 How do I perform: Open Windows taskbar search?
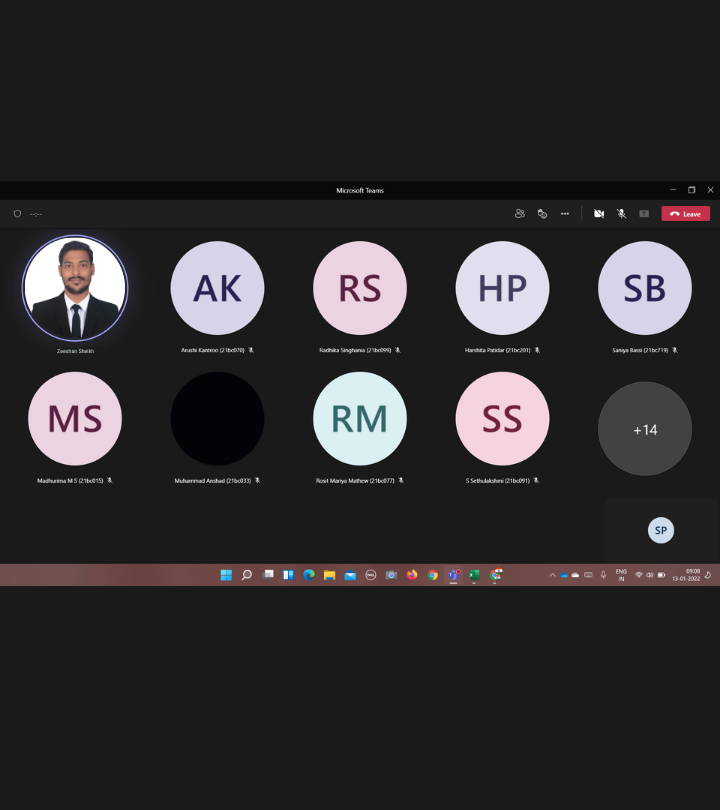point(247,575)
